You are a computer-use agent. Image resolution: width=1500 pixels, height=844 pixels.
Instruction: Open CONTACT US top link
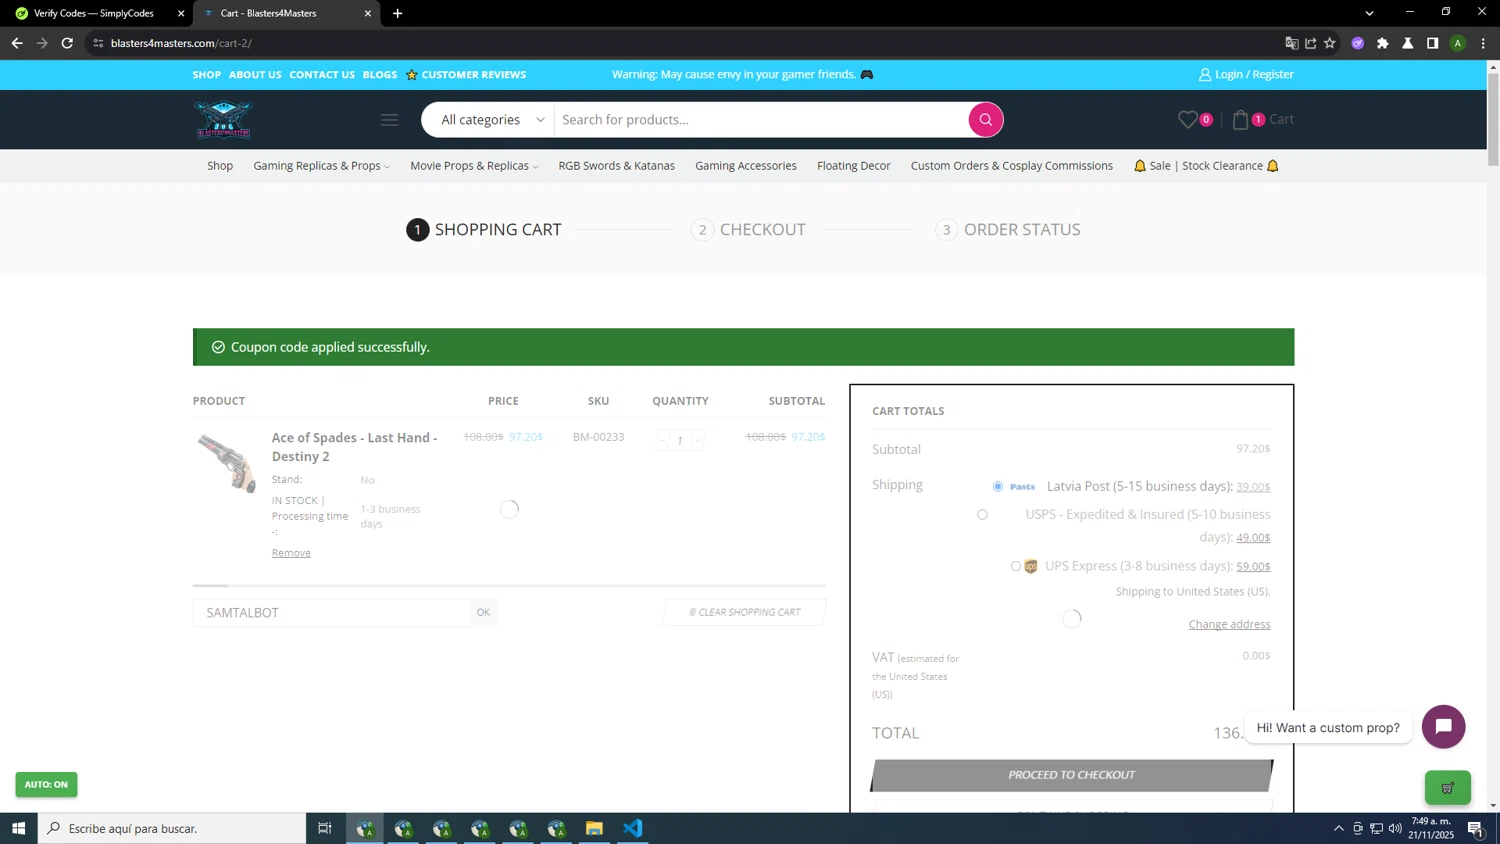coord(322,75)
